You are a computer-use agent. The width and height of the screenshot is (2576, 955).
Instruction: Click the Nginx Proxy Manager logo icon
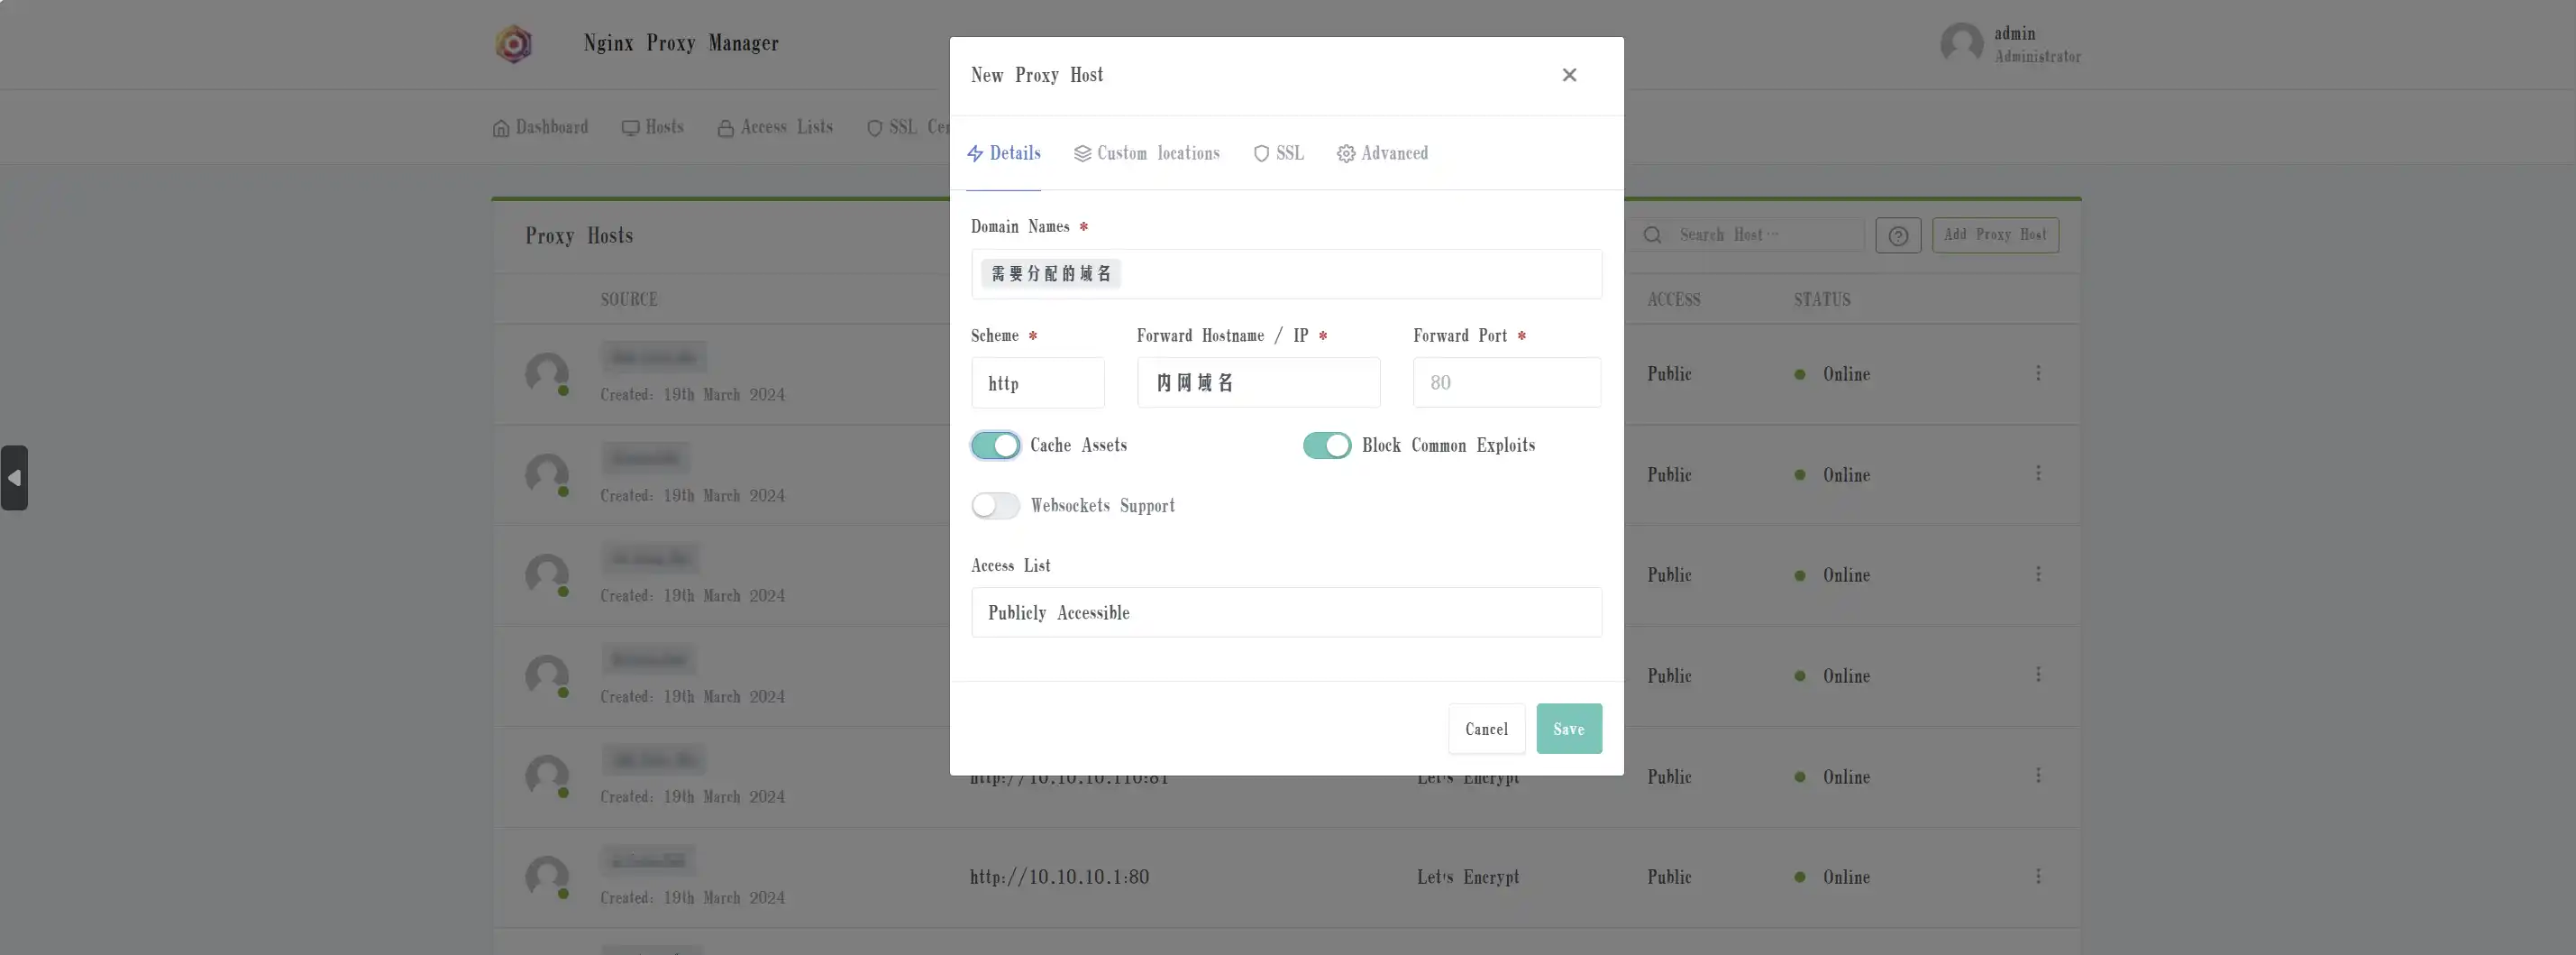pos(513,44)
